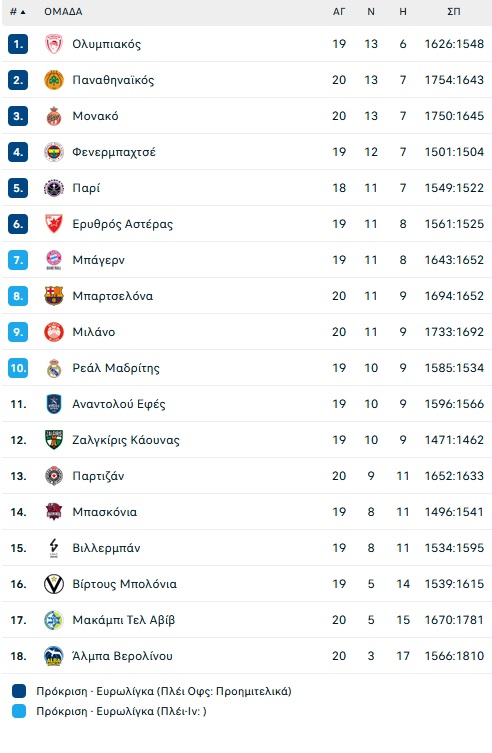The width and height of the screenshot is (492, 753).
Task: Click the Barcelona team crest
Action: (x=54, y=296)
